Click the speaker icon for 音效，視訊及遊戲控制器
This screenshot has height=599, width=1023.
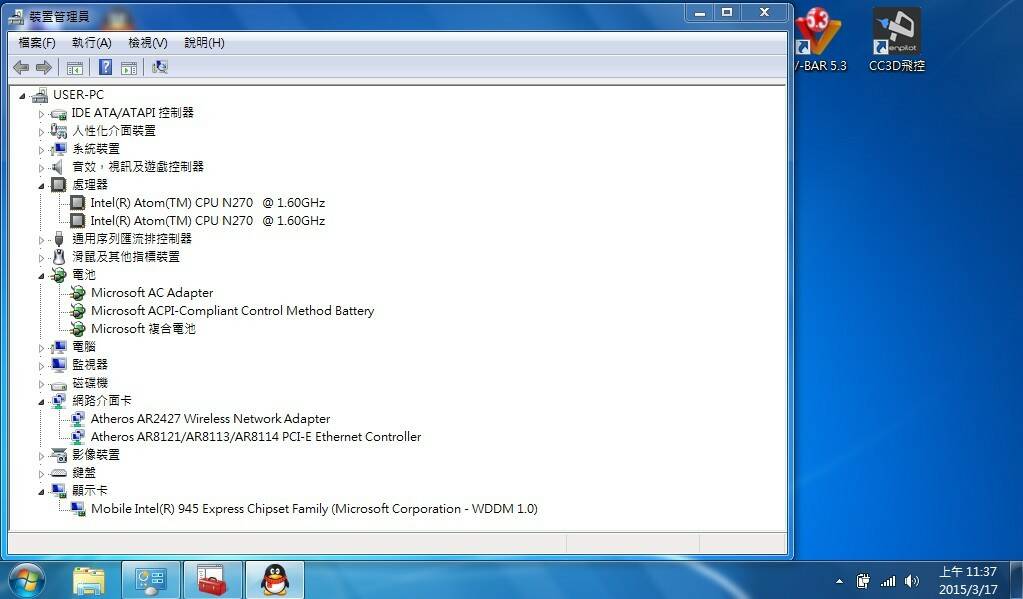(x=59, y=167)
